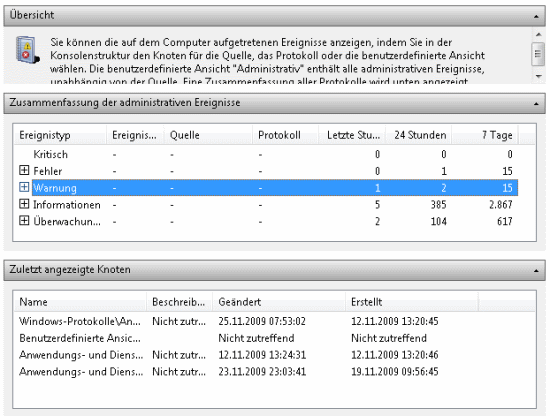
Task: Collapse the Zusammenfassung der administrativen Ereignisse section arrow
Action: tap(536, 104)
